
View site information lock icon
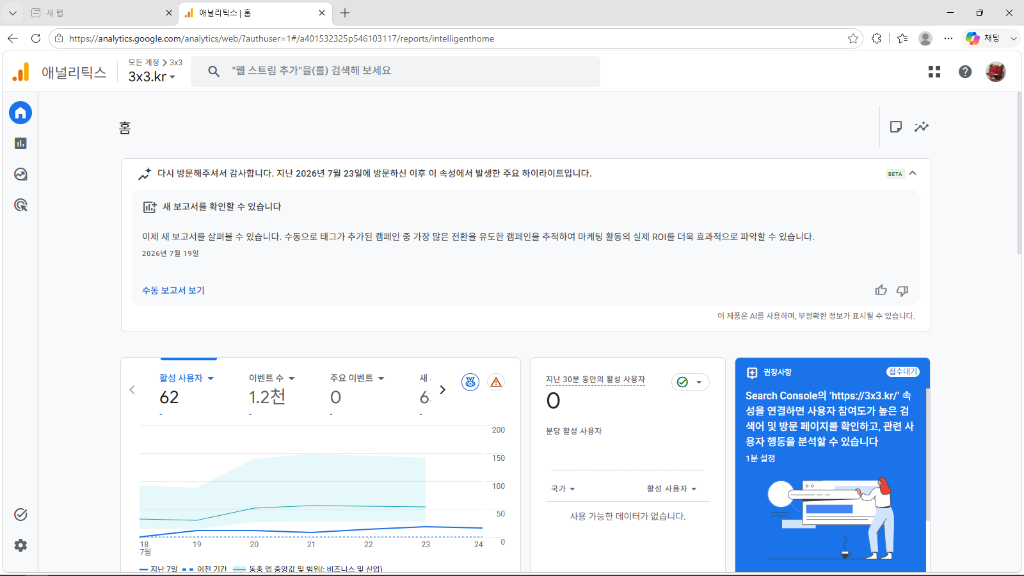coord(59,39)
